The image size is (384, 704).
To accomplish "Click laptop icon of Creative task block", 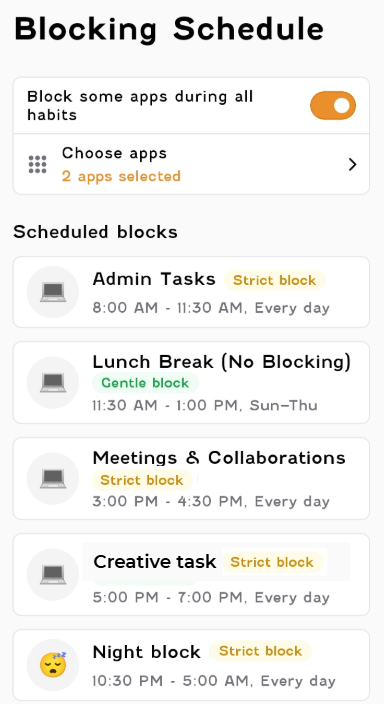I will click(x=53, y=575).
